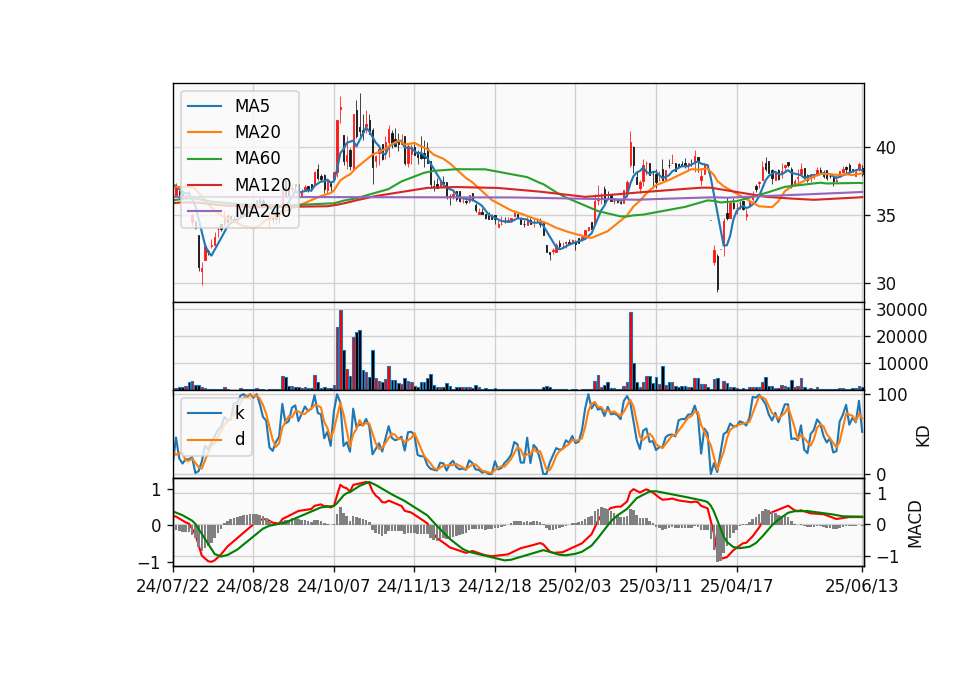
Task: Click the 25/02/03 date tick label
Action: (x=575, y=586)
